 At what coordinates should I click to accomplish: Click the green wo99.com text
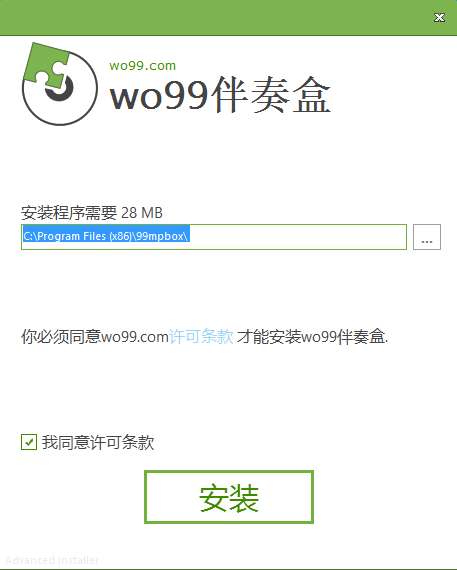pos(143,65)
